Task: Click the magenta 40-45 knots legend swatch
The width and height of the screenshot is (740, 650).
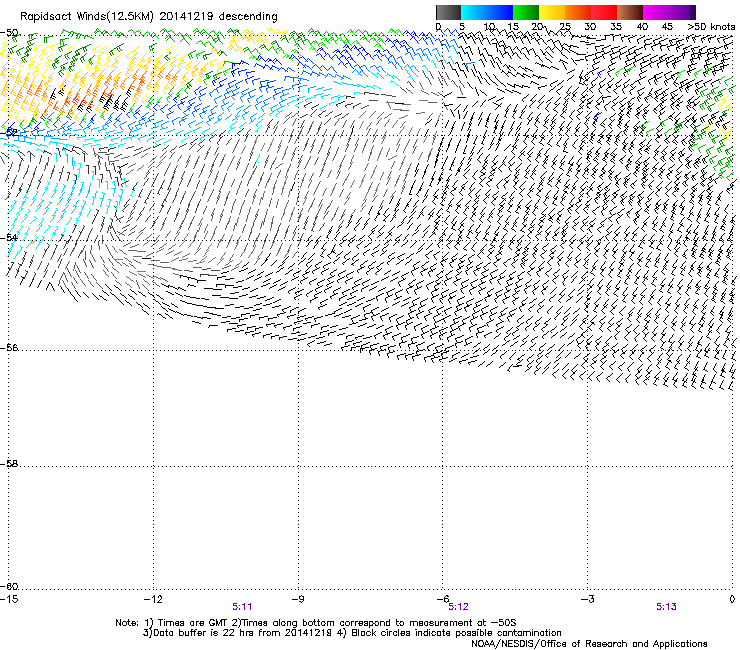Action: tap(656, 12)
